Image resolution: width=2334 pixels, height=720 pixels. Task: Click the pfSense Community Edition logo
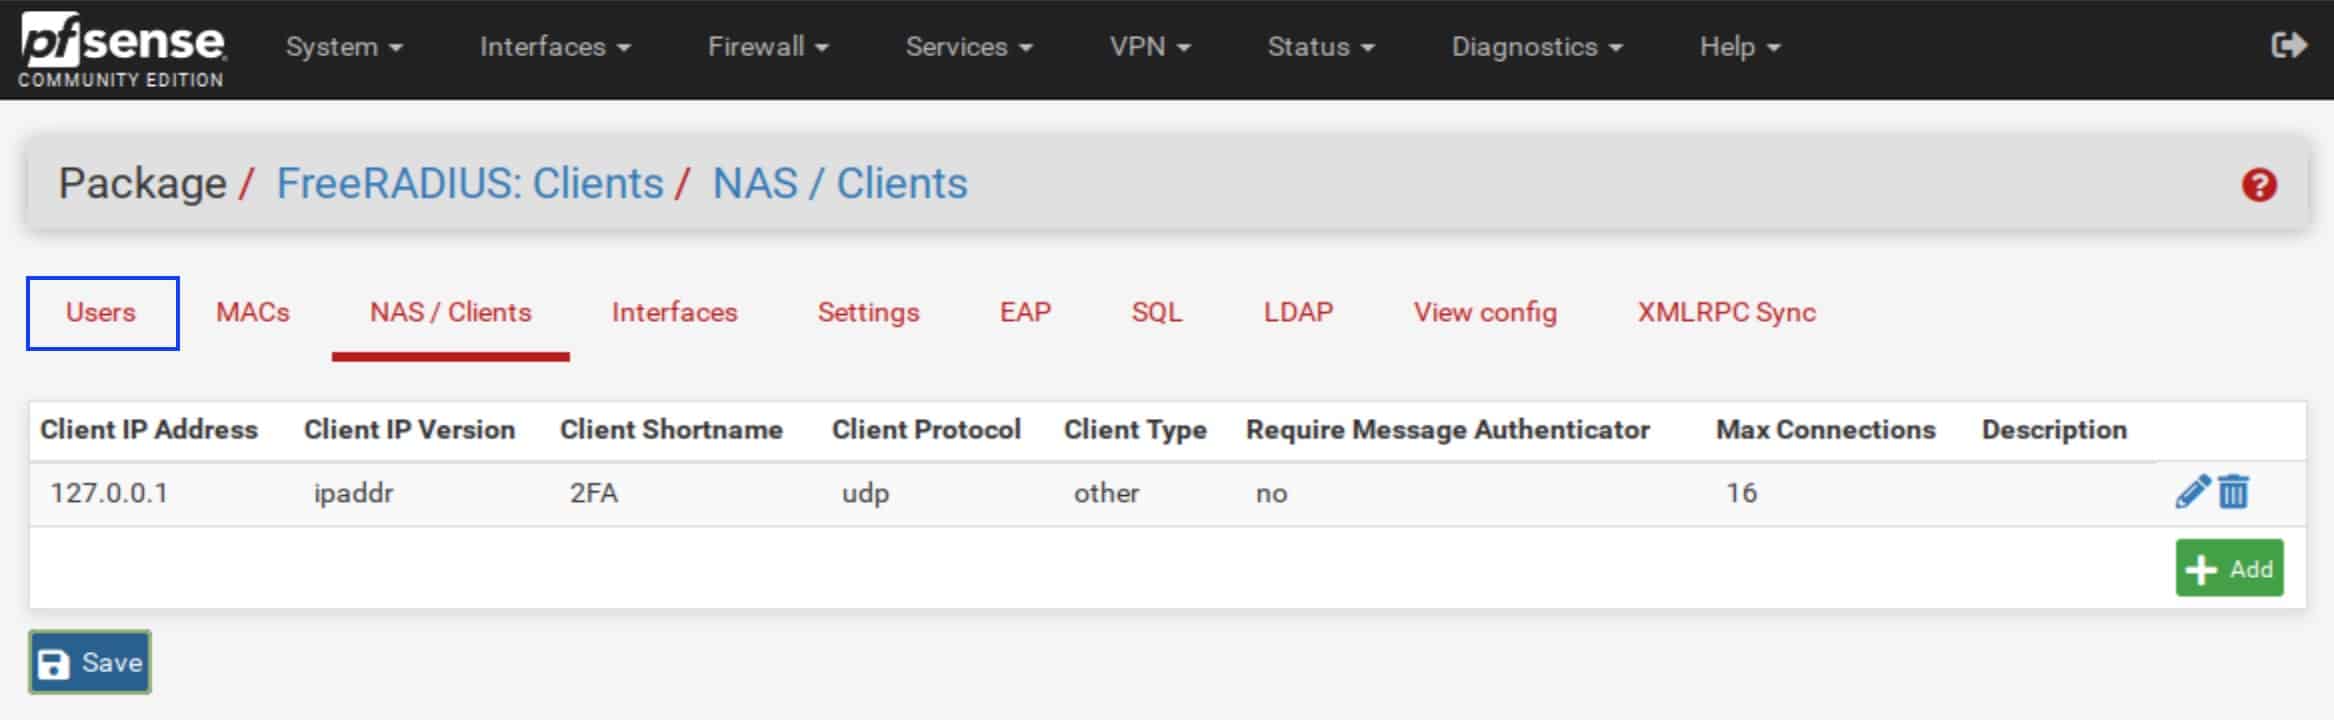(122, 50)
